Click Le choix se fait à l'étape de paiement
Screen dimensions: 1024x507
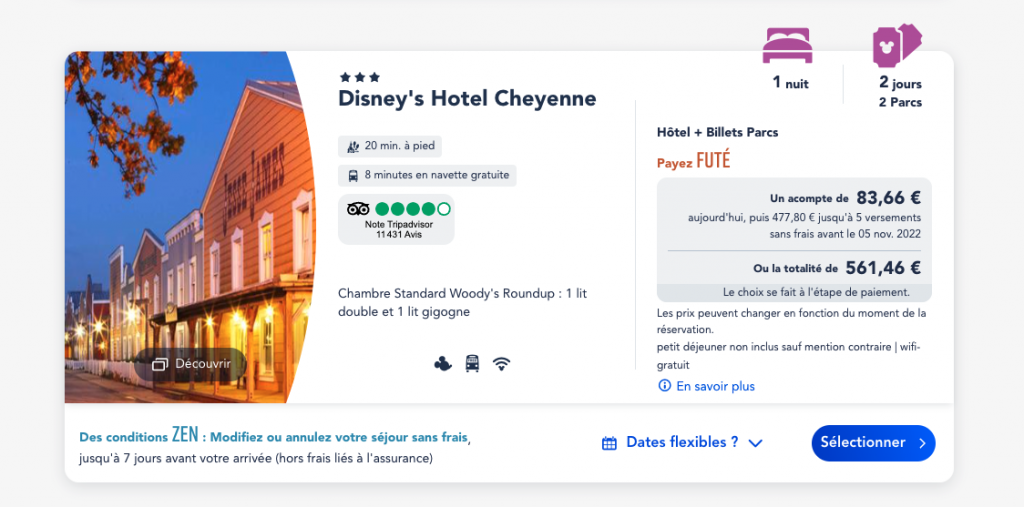(816, 292)
